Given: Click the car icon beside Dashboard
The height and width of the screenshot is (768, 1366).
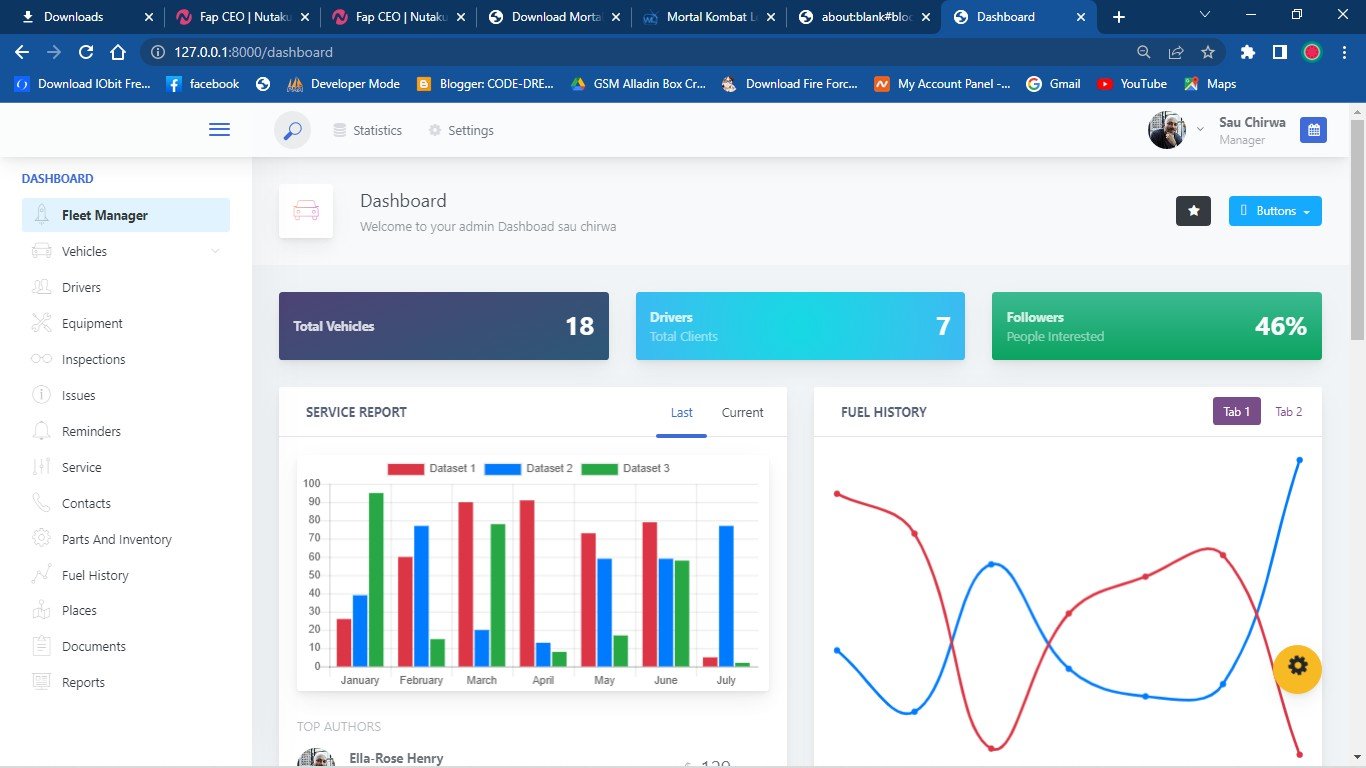Looking at the screenshot, I should (306, 211).
